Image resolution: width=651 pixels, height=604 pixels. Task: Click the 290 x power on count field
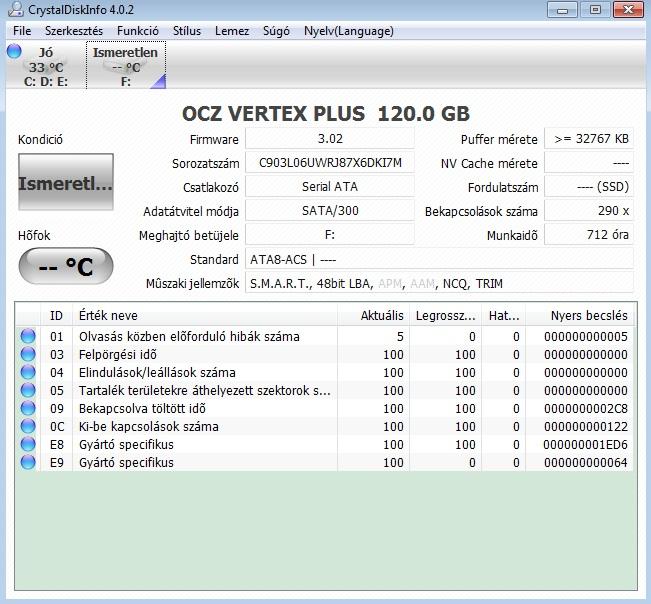(x=589, y=211)
